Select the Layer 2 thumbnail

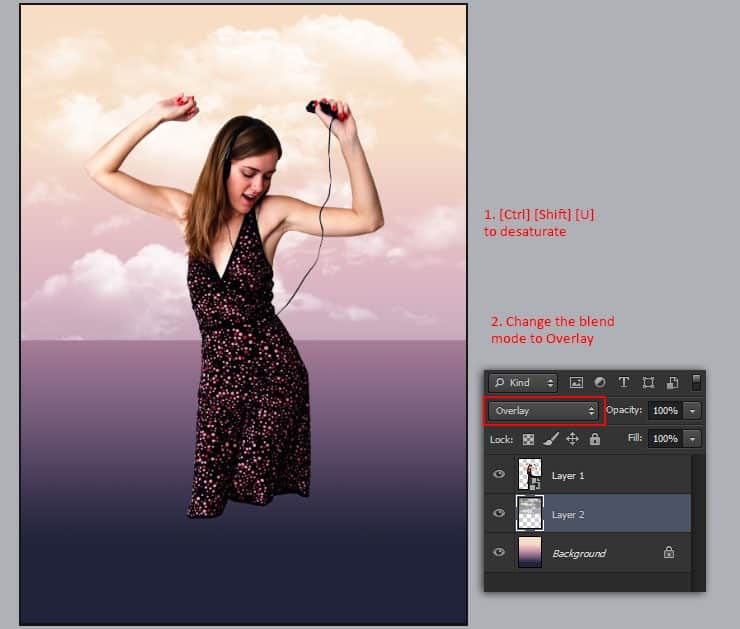(530, 513)
